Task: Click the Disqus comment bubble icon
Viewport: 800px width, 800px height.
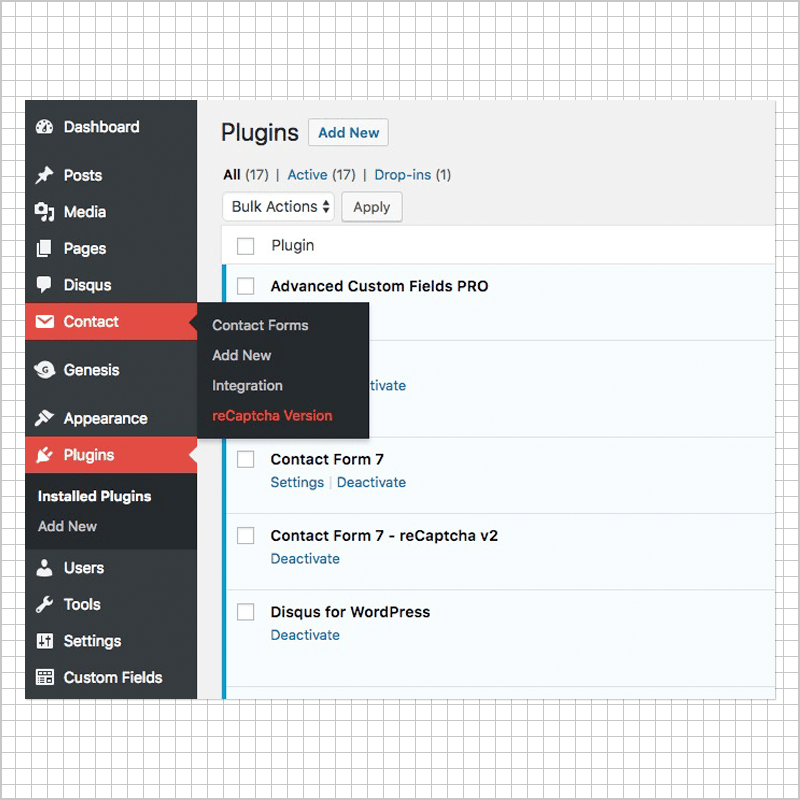Action: tap(44, 285)
